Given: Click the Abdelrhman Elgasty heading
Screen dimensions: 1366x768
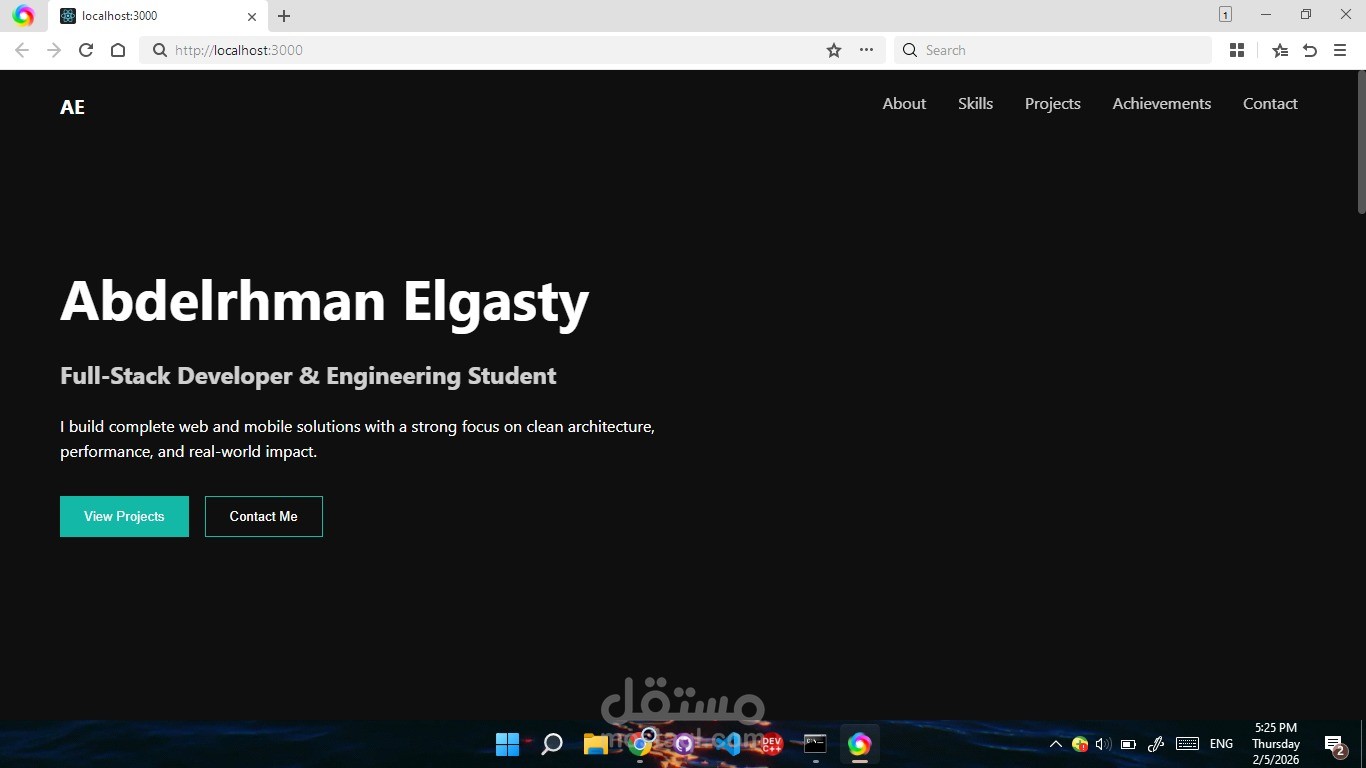Looking at the screenshot, I should [324, 300].
